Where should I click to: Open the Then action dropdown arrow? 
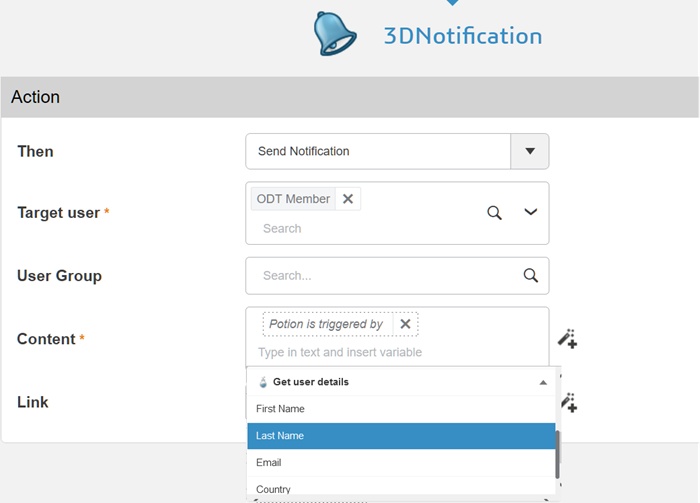point(530,151)
